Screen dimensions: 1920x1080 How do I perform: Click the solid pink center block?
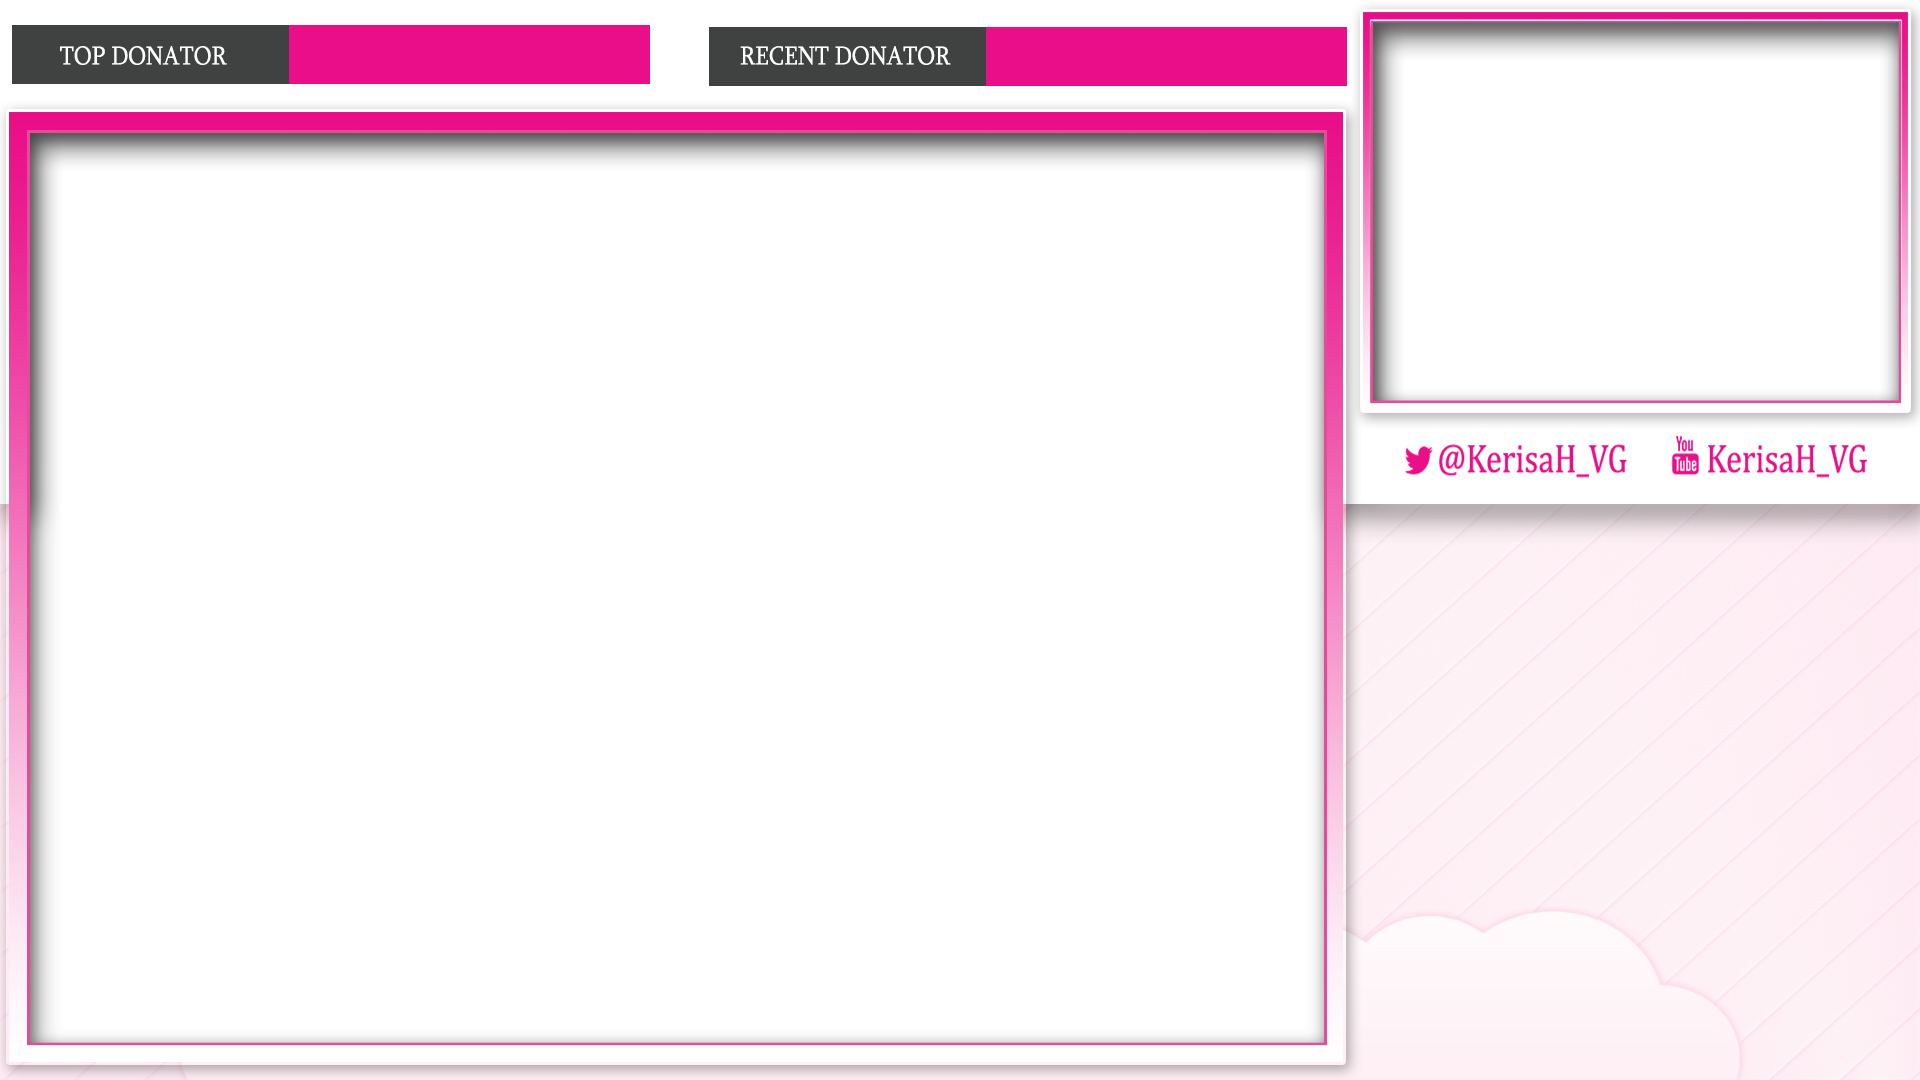(744, 646)
